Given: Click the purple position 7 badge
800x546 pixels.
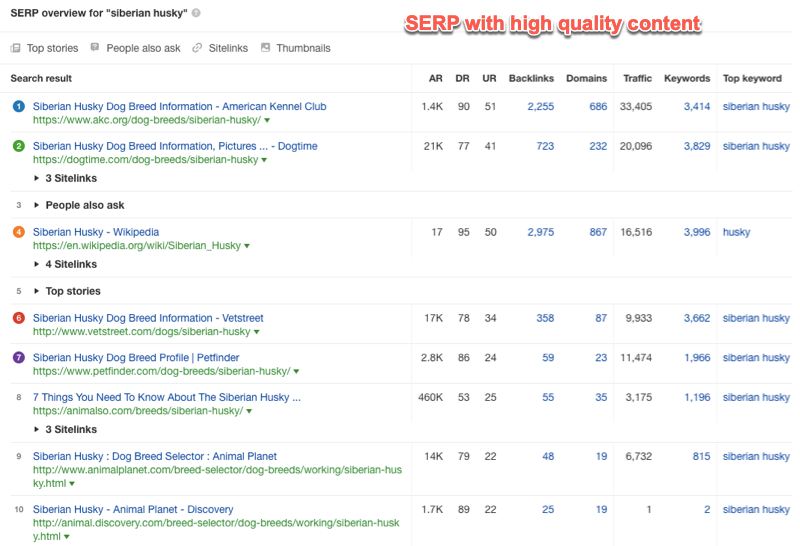Looking at the screenshot, I should click(x=18, y=358).
